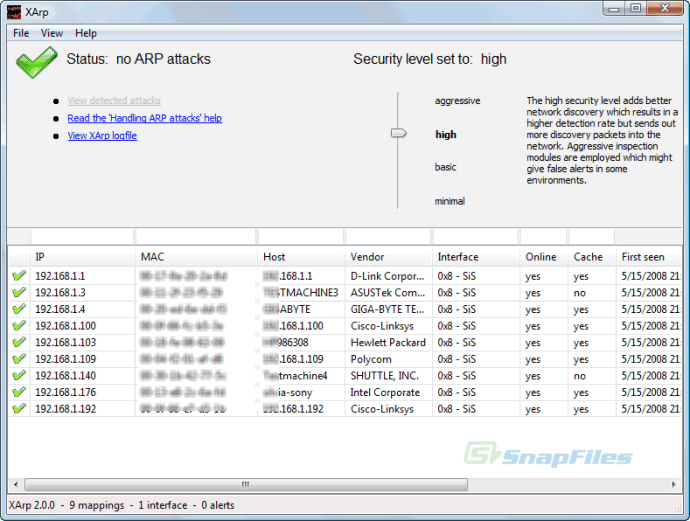Click green checkmark icon for 192.168.1.140

pyautogui.click(x=19, y=375)
